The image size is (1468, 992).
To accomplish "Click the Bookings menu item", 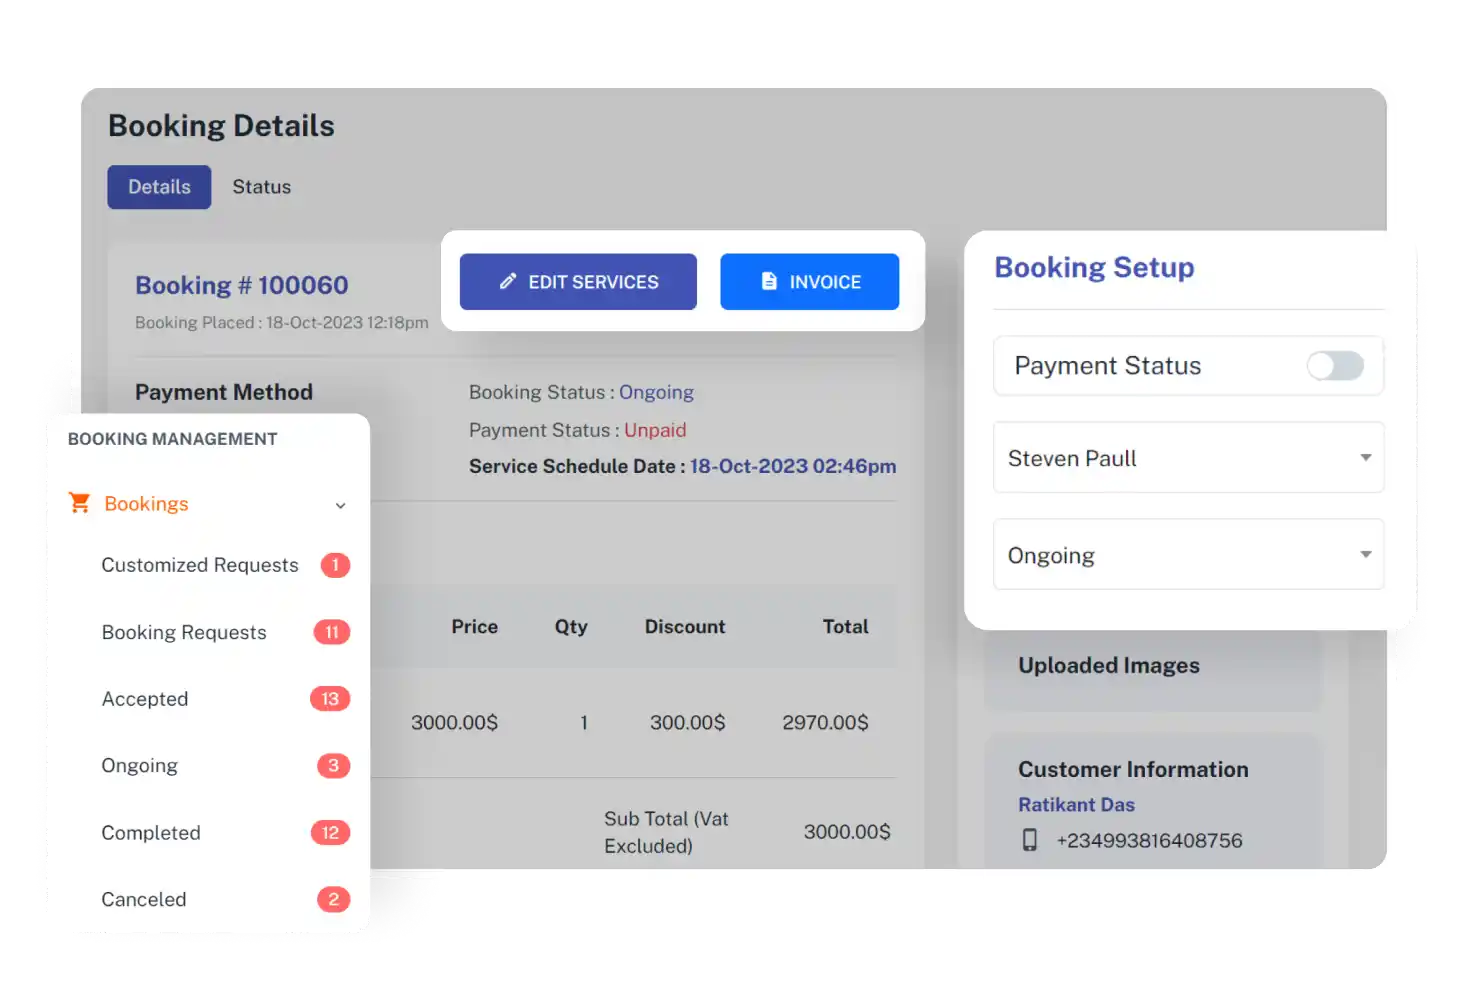I will coord(146,504).
